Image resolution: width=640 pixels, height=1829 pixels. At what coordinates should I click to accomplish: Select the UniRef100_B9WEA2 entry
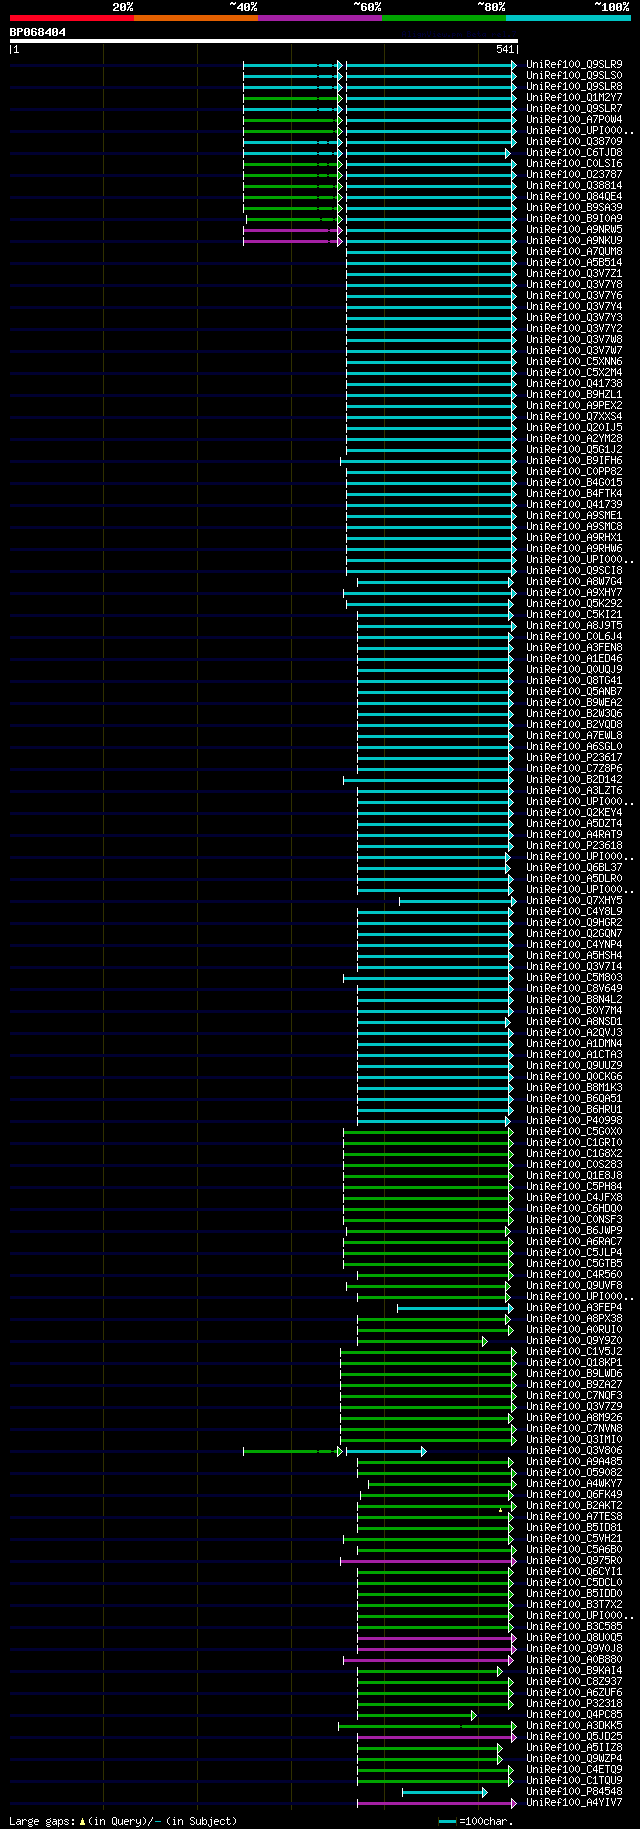[x=574, y=703]
